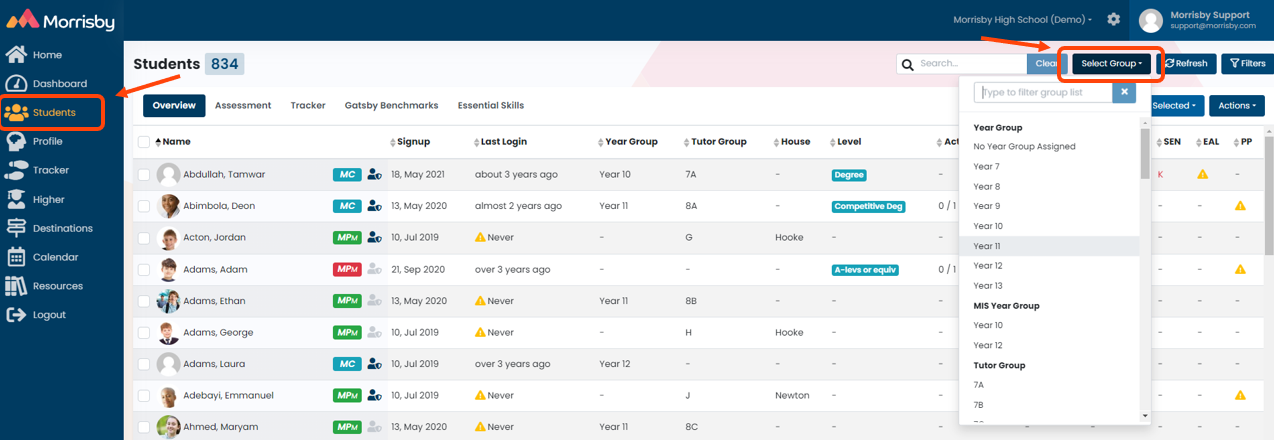Click the Never warning icon for Acton, Jordan

480,238
